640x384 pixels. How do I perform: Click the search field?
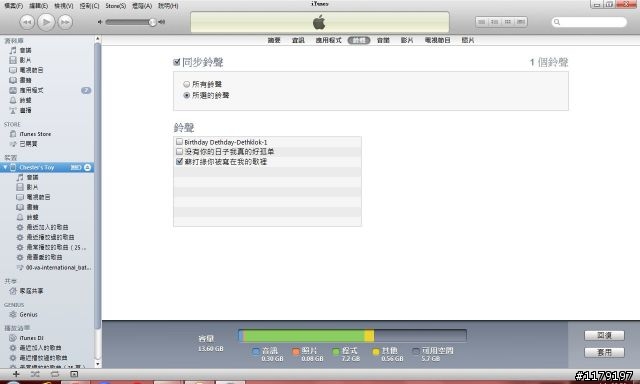coord(589,22)
